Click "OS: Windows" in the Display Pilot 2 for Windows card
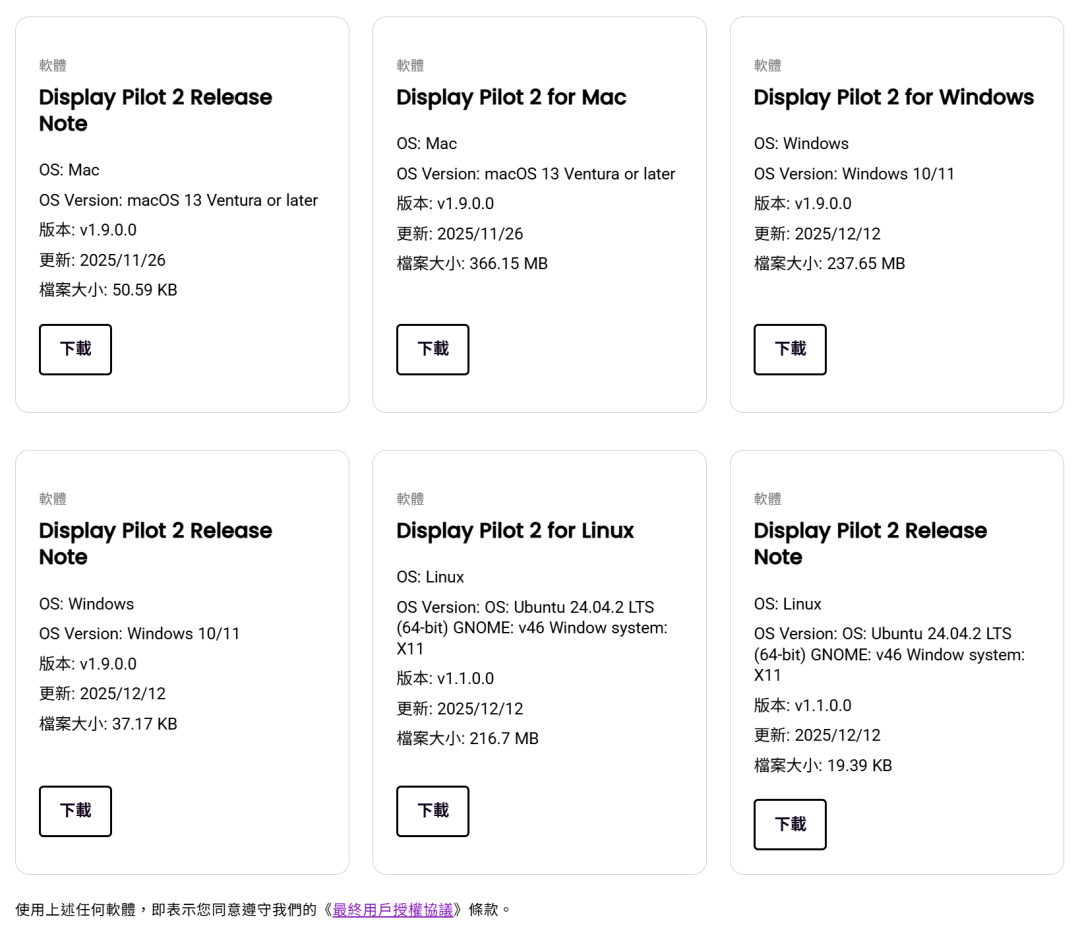The width and height of the screenshot is (1080, 942). 801,144
